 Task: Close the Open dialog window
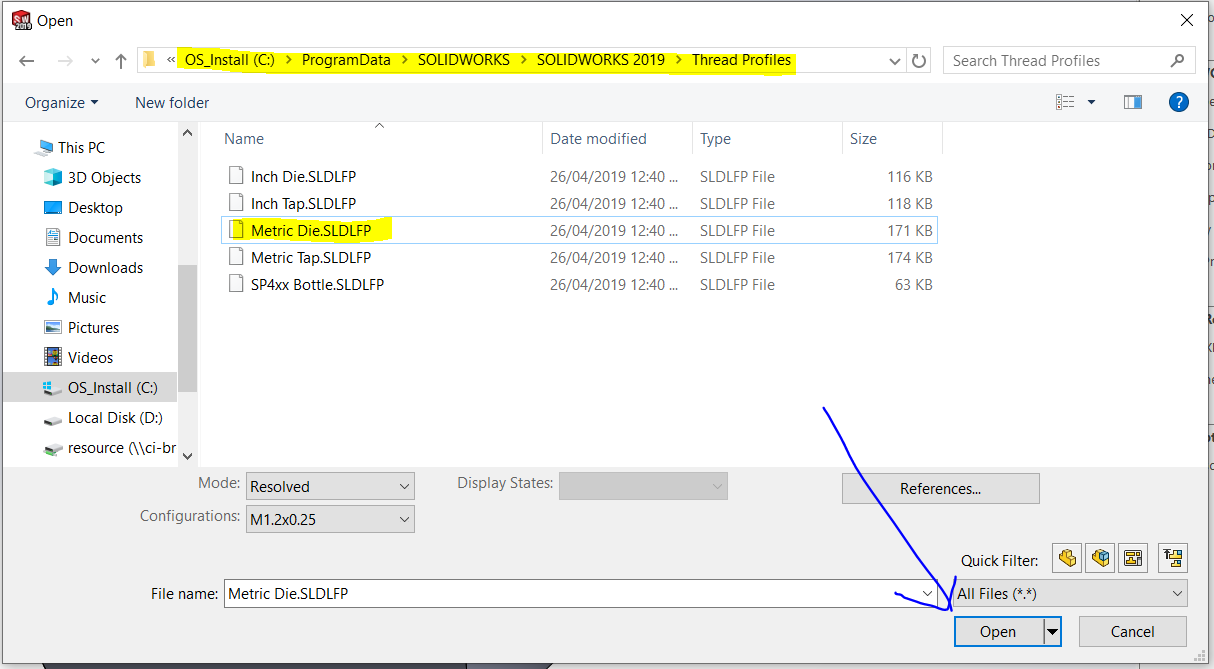[1187, 20]
